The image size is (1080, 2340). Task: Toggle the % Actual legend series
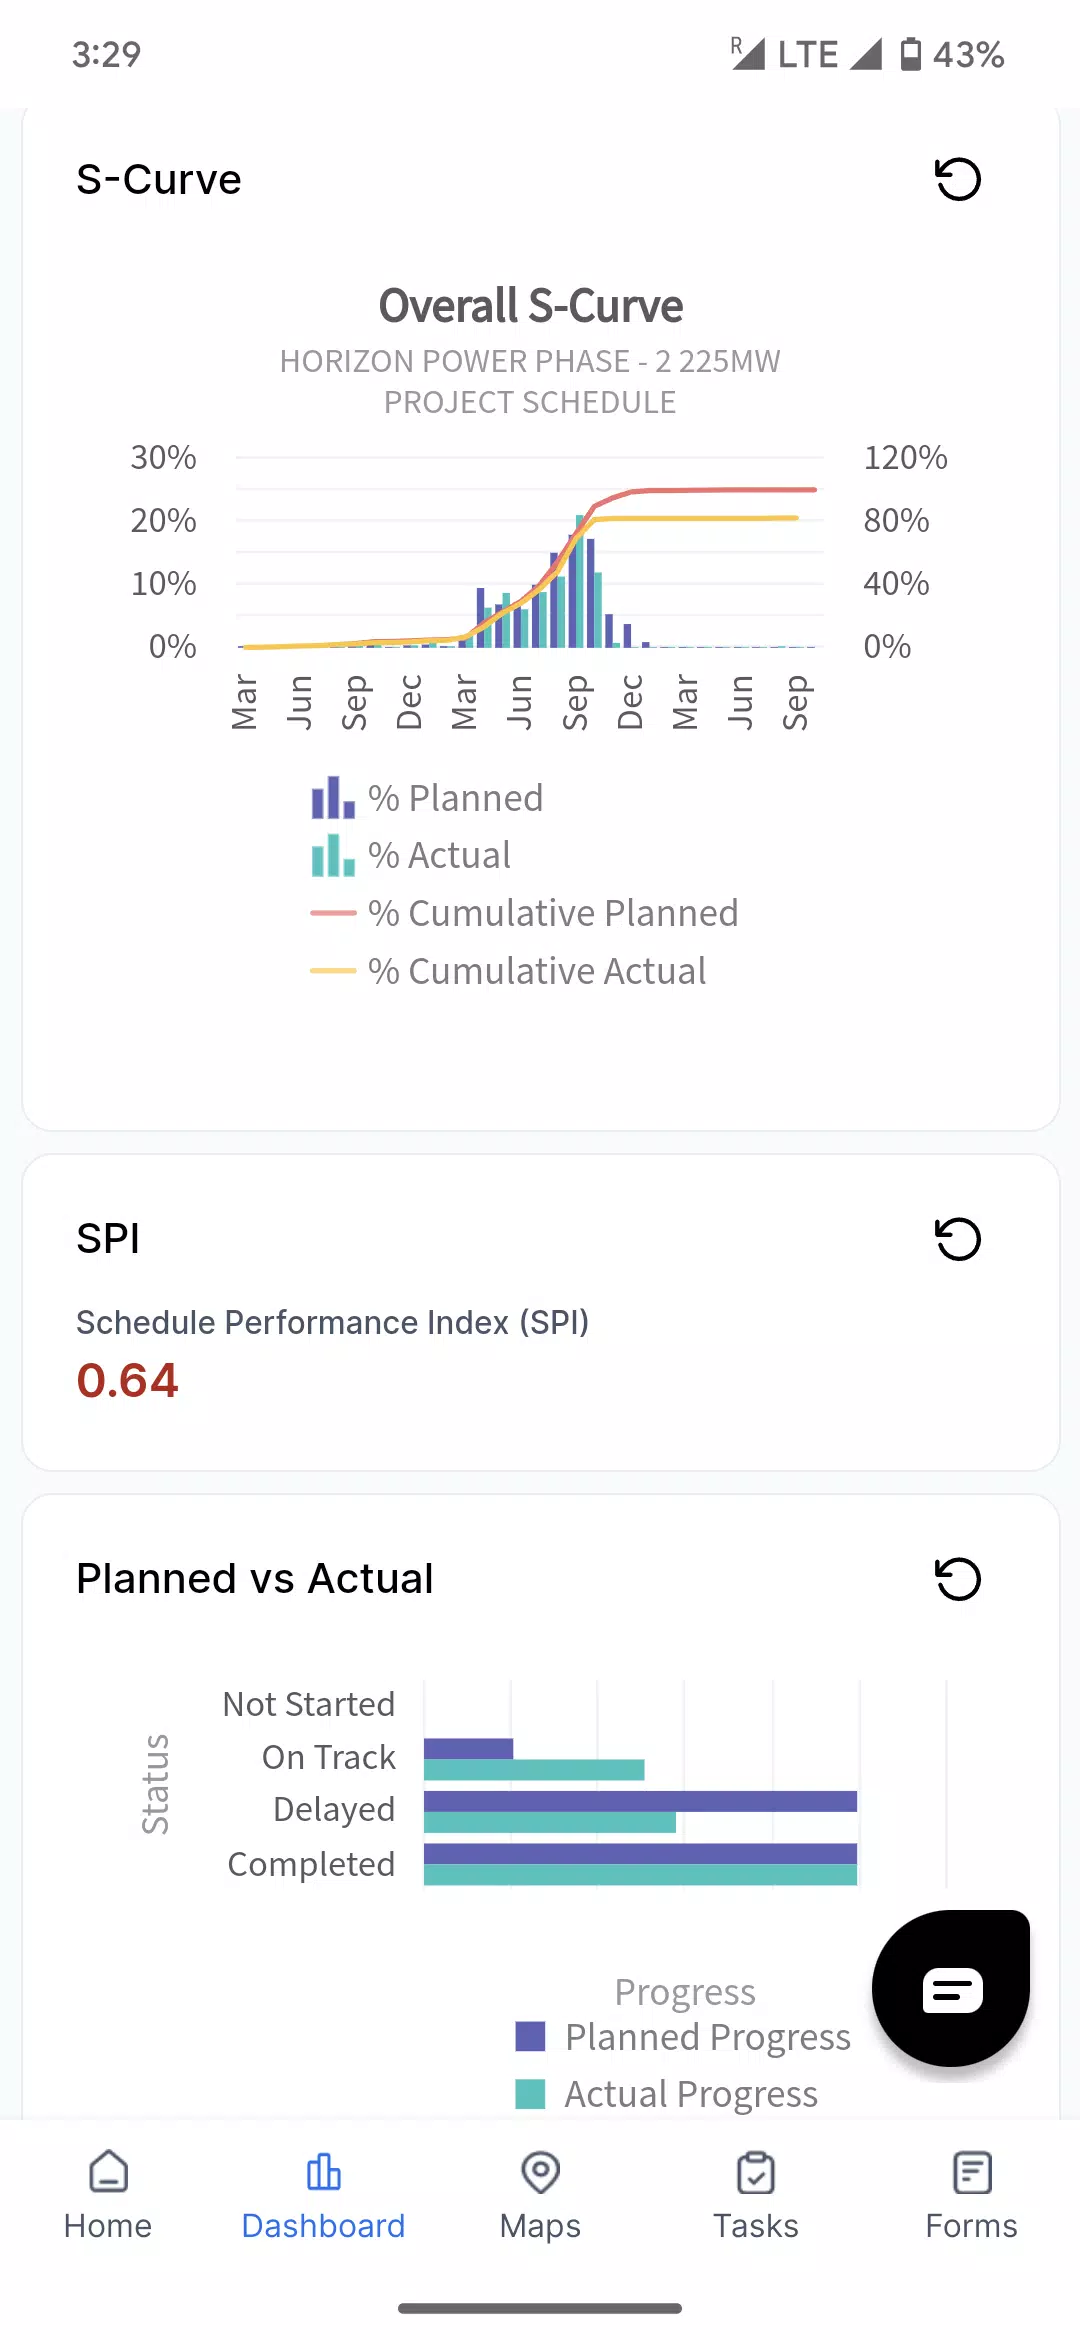(411, 856)
